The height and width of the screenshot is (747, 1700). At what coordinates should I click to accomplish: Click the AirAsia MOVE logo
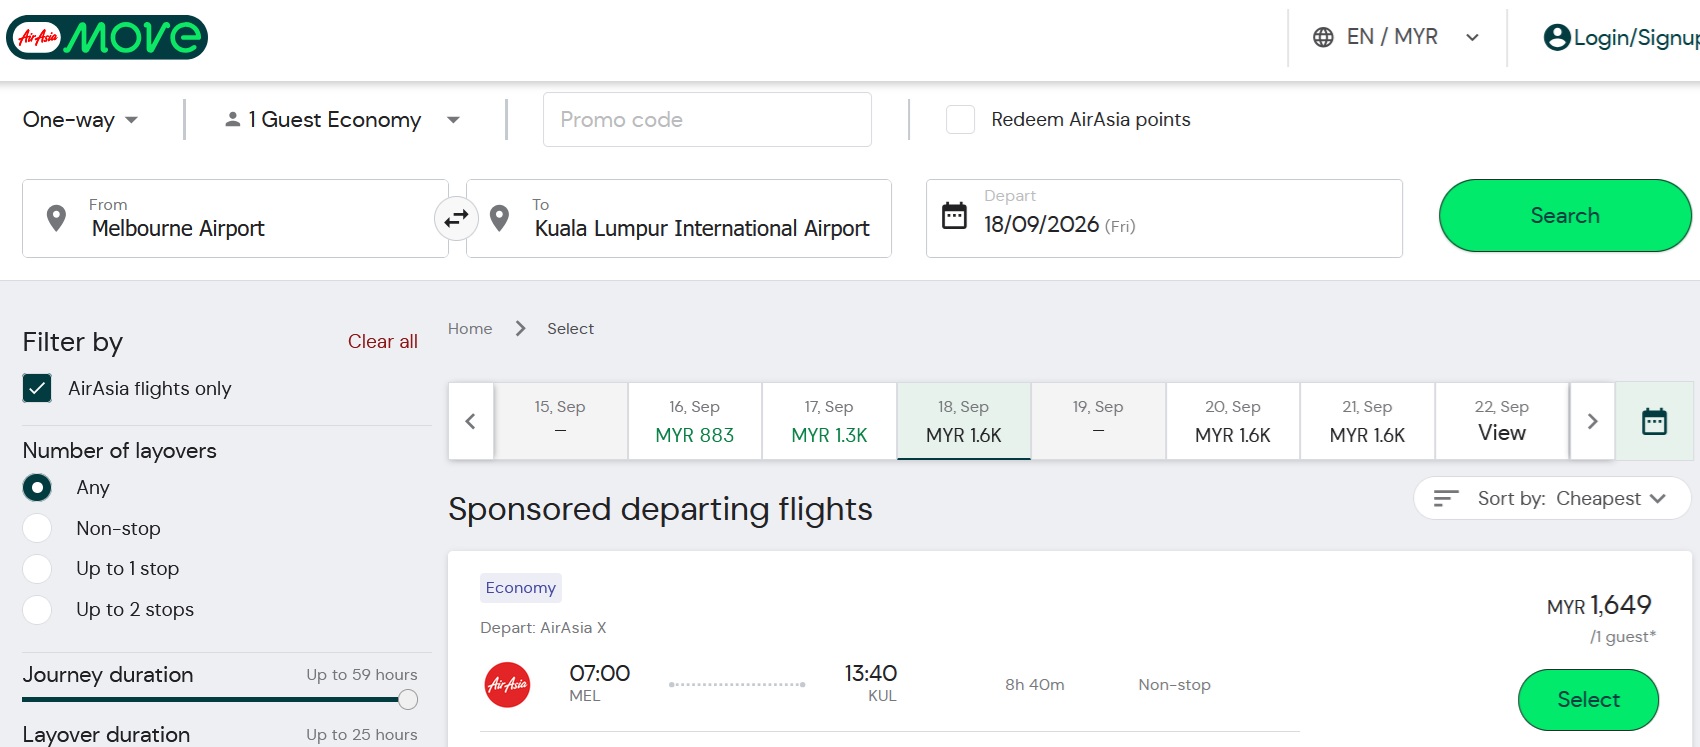107,38
